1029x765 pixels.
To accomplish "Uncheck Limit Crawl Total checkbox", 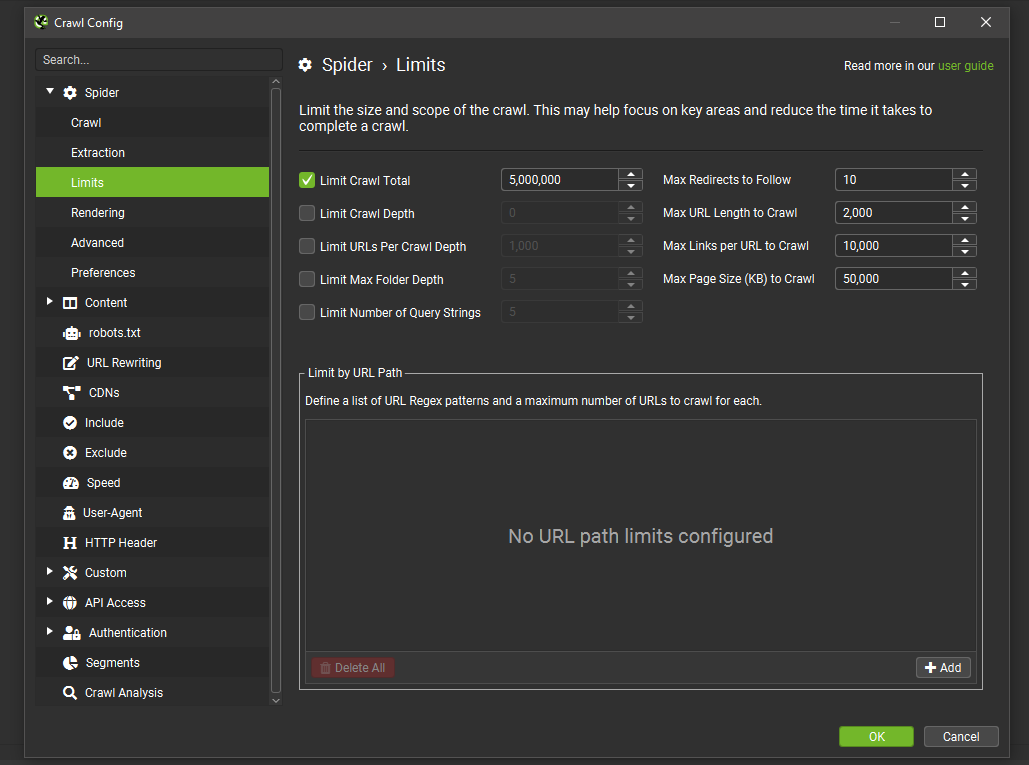I will point(307,180).
